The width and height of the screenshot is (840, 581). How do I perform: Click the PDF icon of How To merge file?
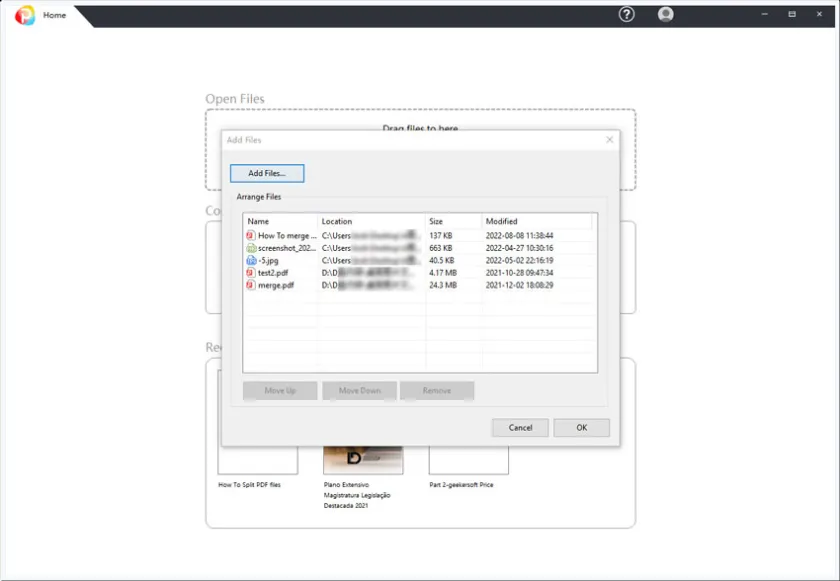(x=251, y=236)
